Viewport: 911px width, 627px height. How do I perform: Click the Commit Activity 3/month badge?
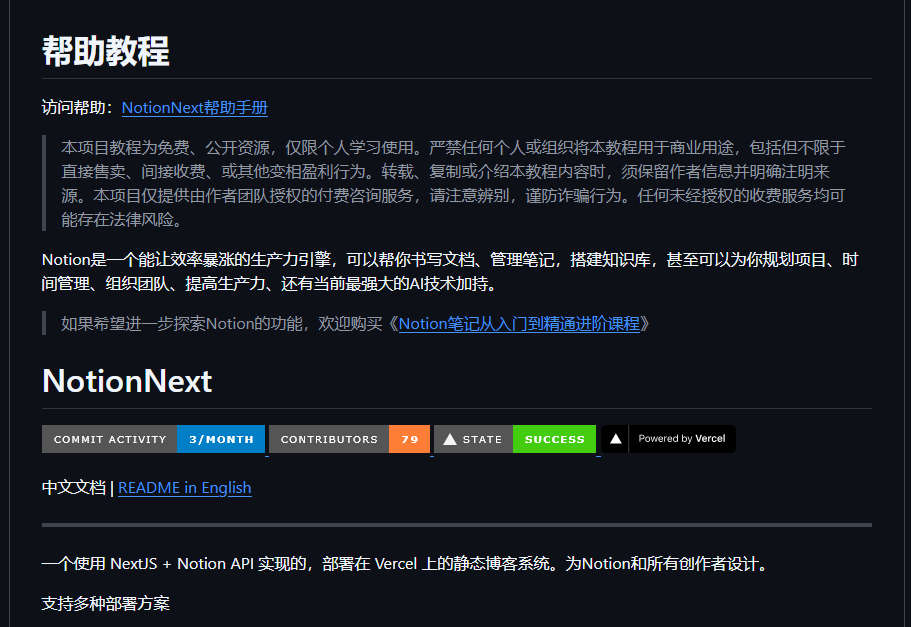[x=153, y=439]
